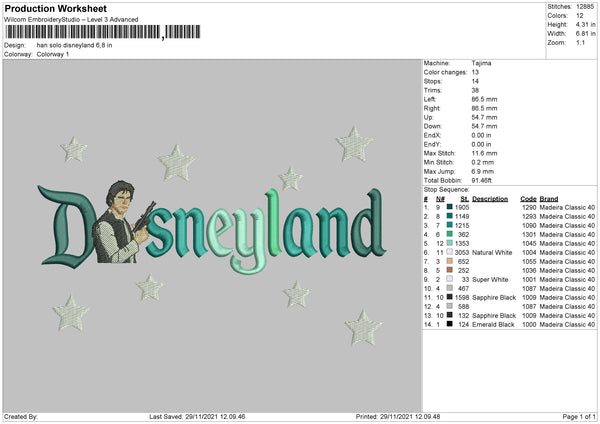Click the design barcode

(x=103, y=32)
